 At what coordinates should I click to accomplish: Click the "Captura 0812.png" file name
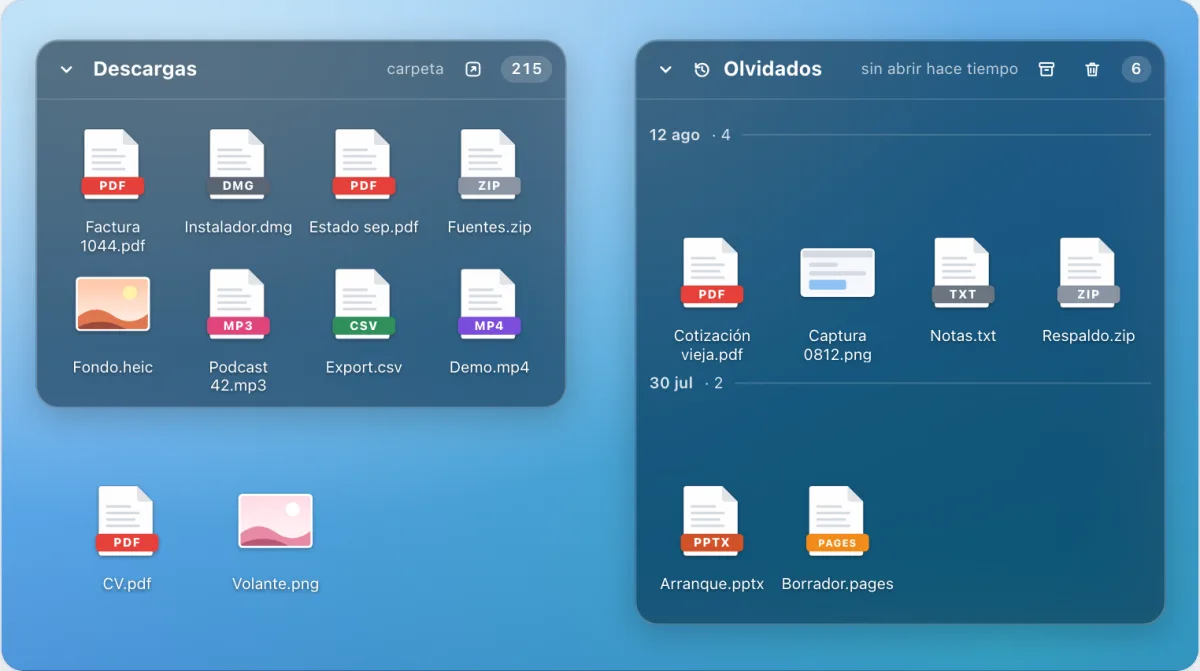[837, 345]
